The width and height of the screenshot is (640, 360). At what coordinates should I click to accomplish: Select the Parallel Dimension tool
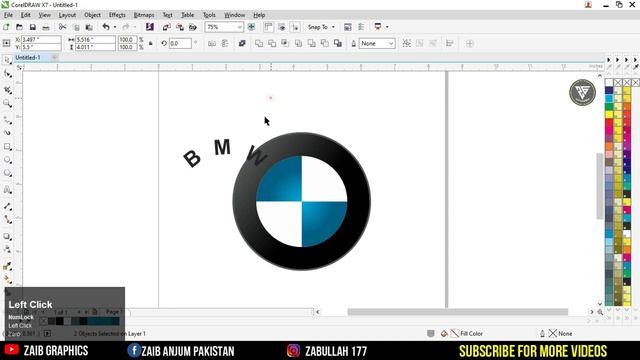point(7,206)
